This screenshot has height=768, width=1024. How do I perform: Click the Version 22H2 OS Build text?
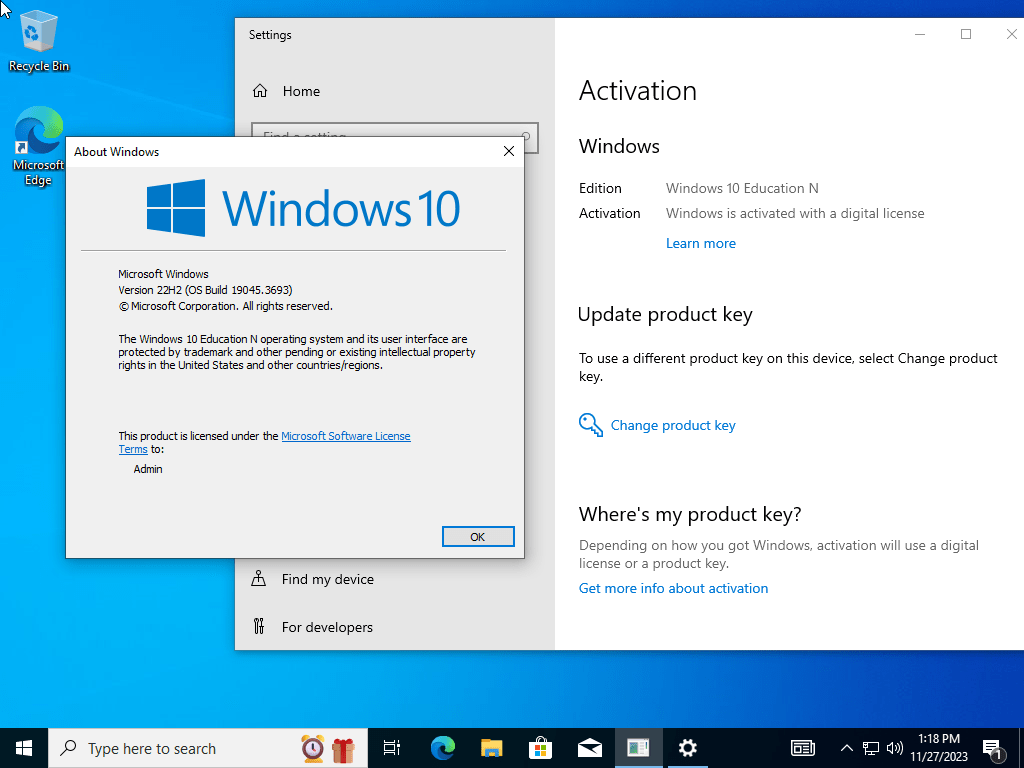click(x=205, y=290)
